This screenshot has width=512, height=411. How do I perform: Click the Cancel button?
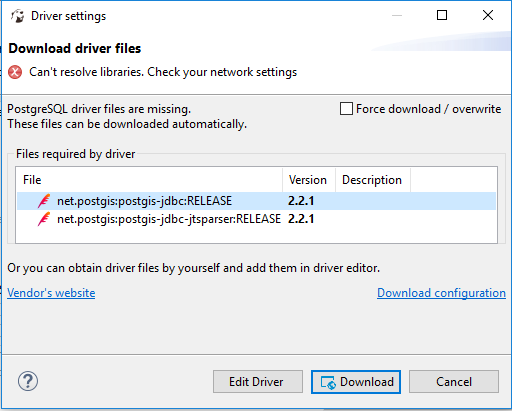pos(454,382)
